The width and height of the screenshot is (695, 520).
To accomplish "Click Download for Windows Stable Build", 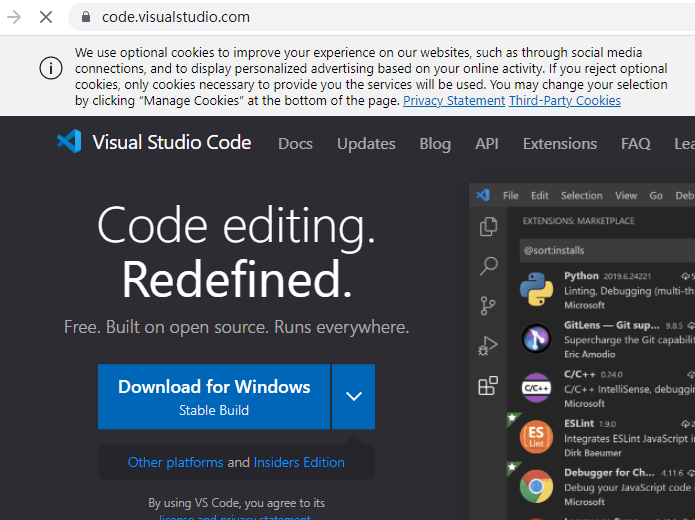I will (x=214, y=397).
